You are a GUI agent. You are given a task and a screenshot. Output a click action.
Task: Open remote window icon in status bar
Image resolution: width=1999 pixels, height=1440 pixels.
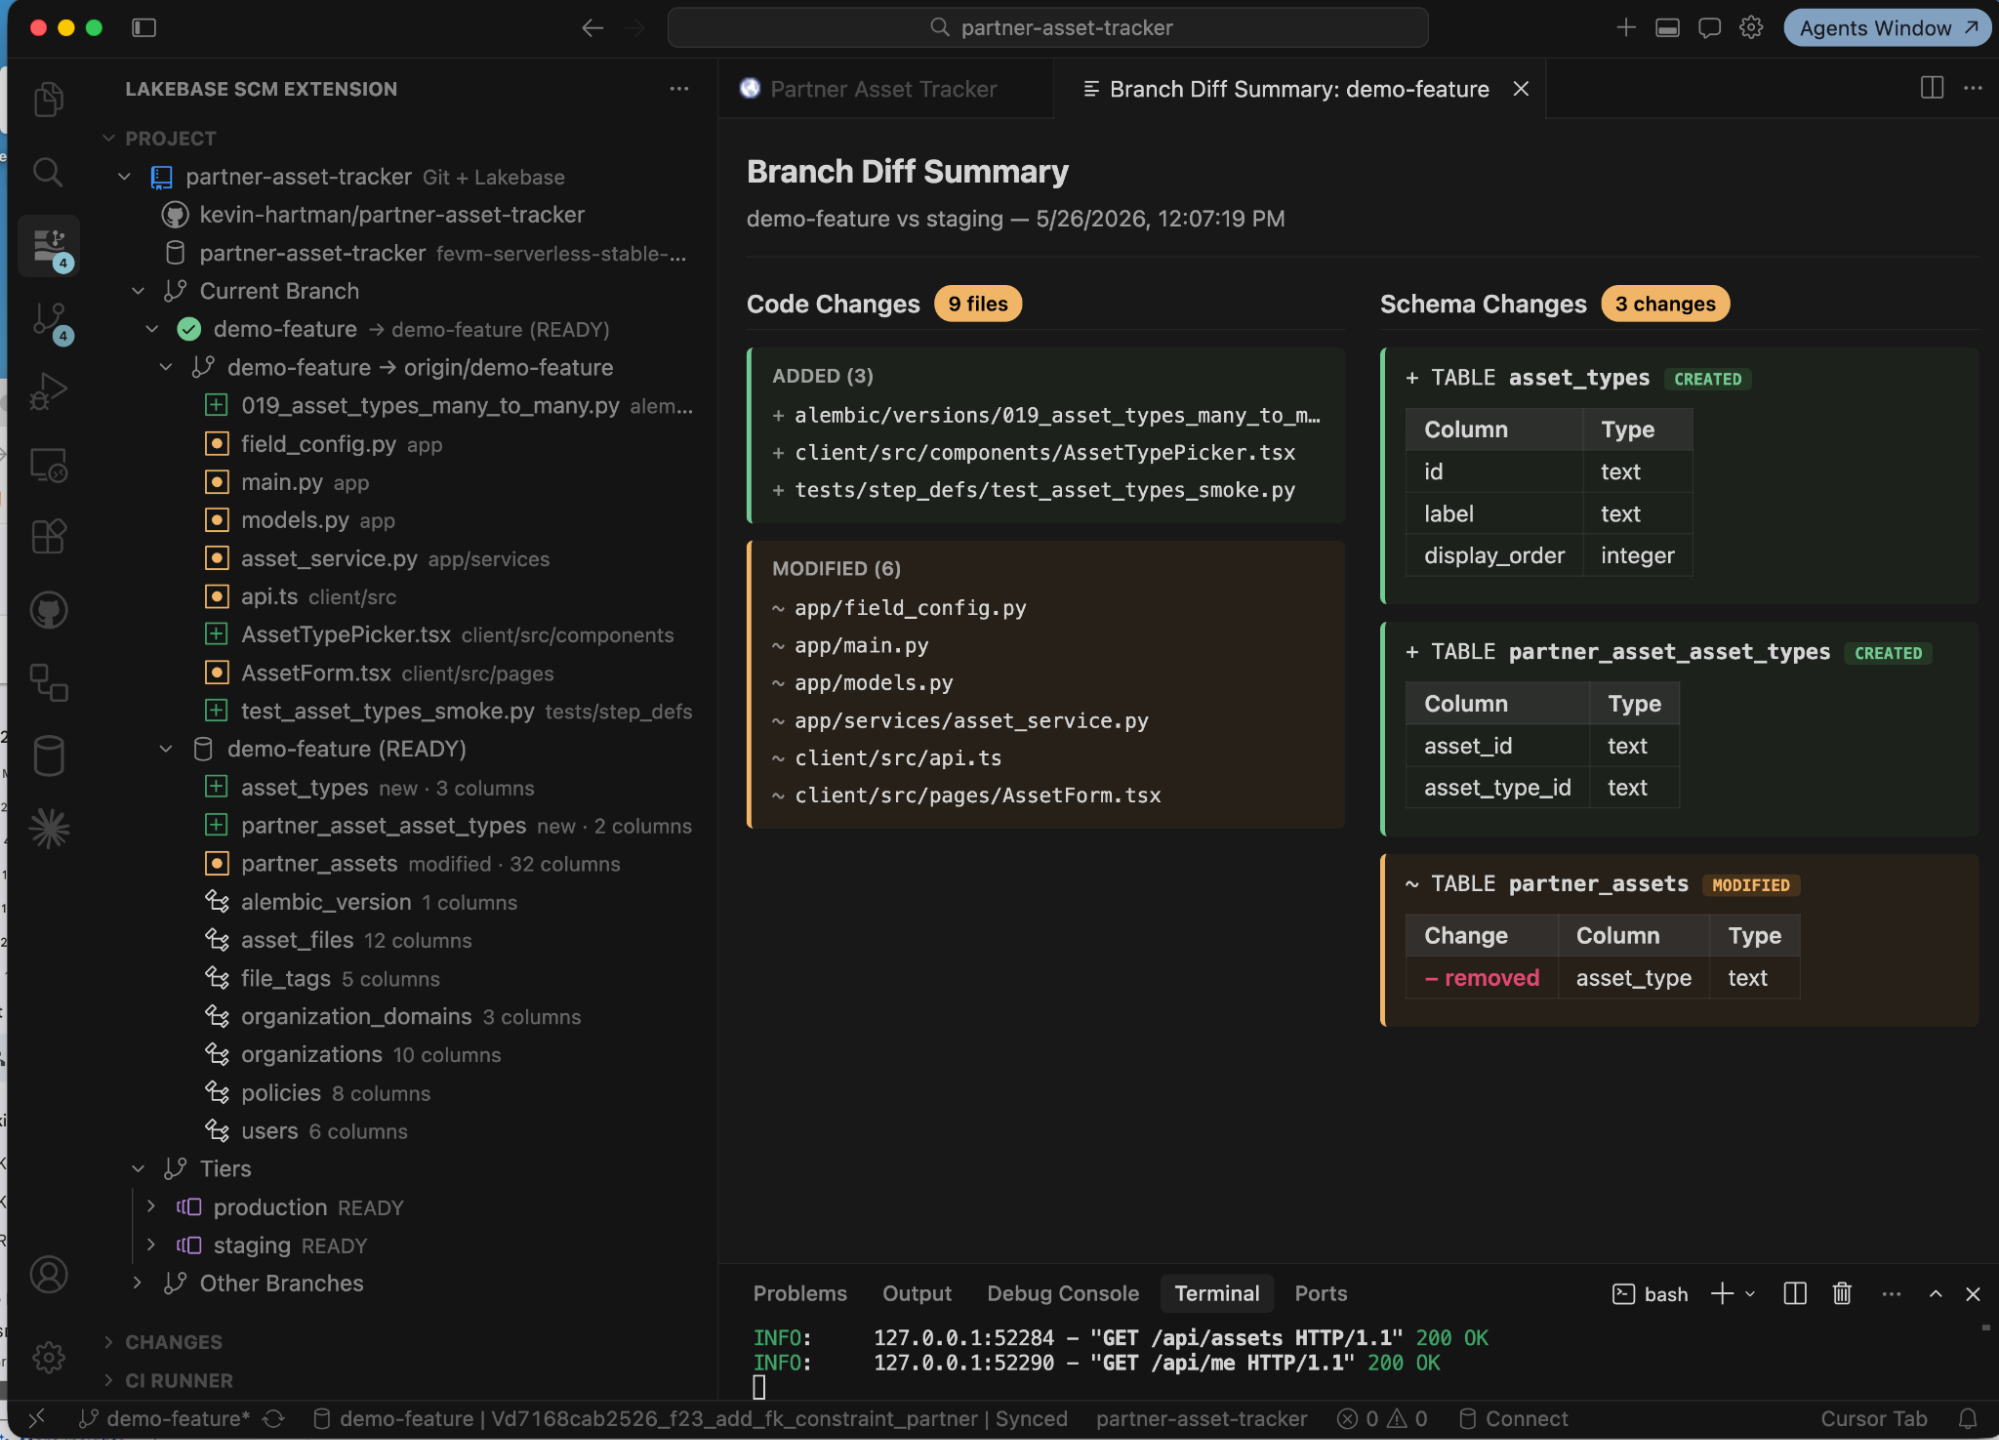tap(37, 1418)
